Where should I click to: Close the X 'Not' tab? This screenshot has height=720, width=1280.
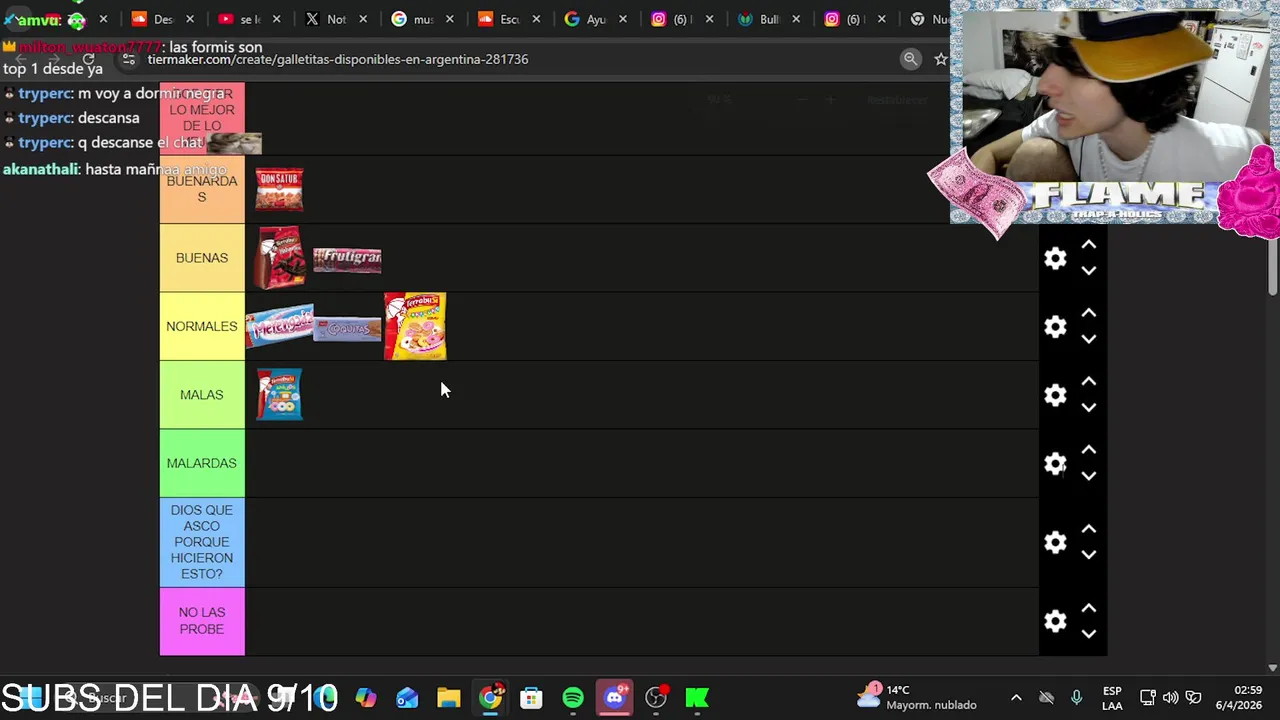coord(363,19)
